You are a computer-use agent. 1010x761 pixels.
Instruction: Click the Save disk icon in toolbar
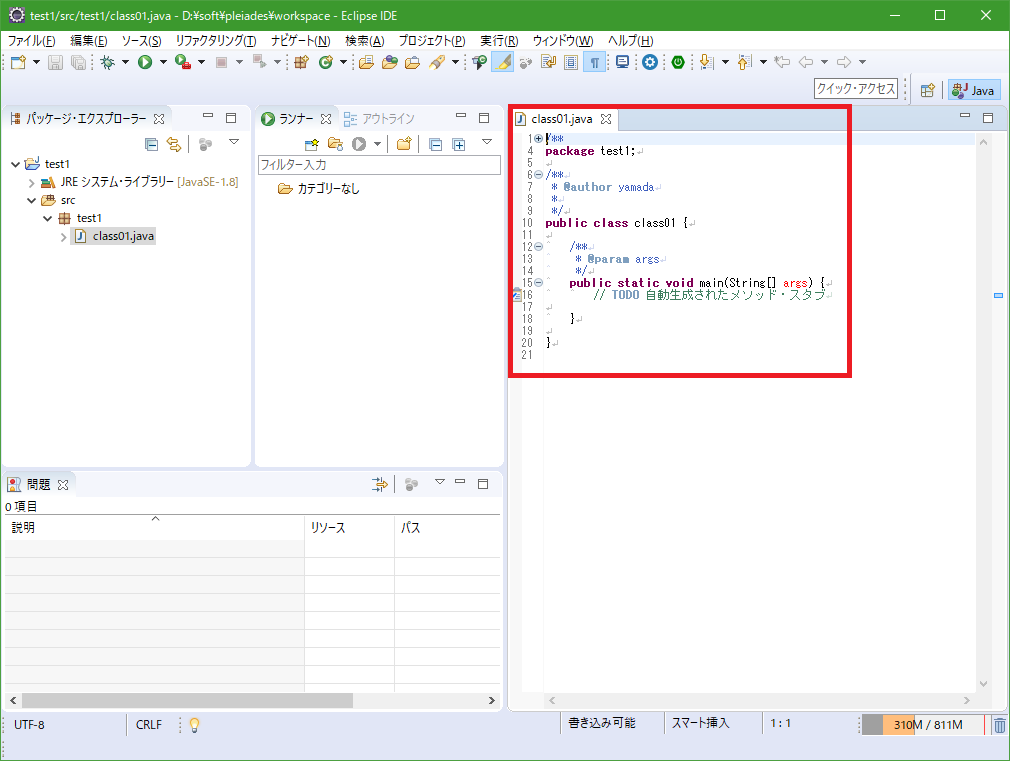[55, 62]
